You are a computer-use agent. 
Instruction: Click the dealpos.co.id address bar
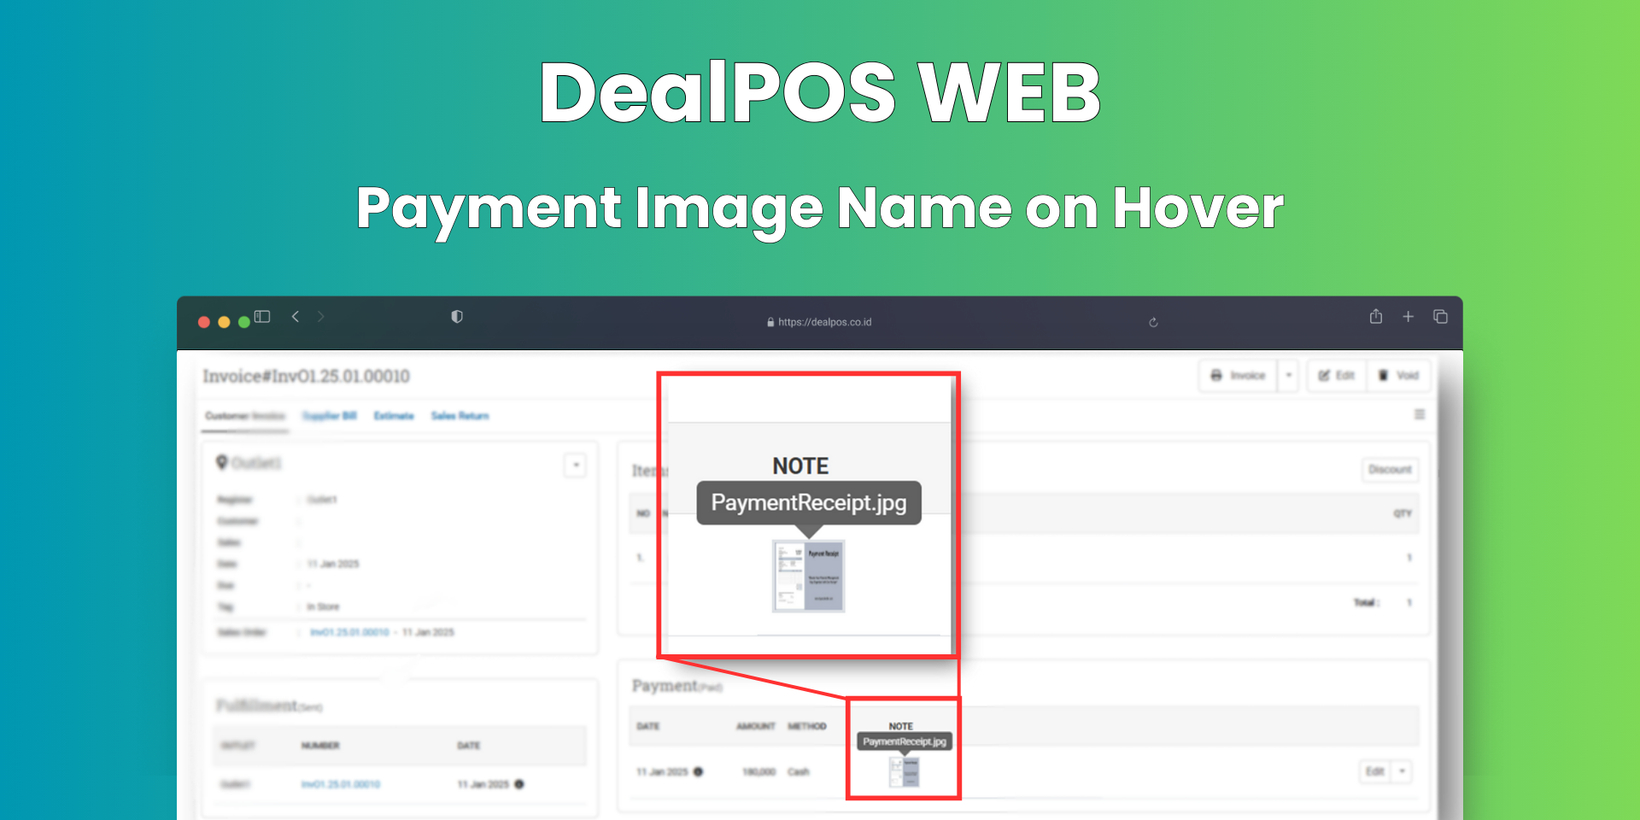819,322
